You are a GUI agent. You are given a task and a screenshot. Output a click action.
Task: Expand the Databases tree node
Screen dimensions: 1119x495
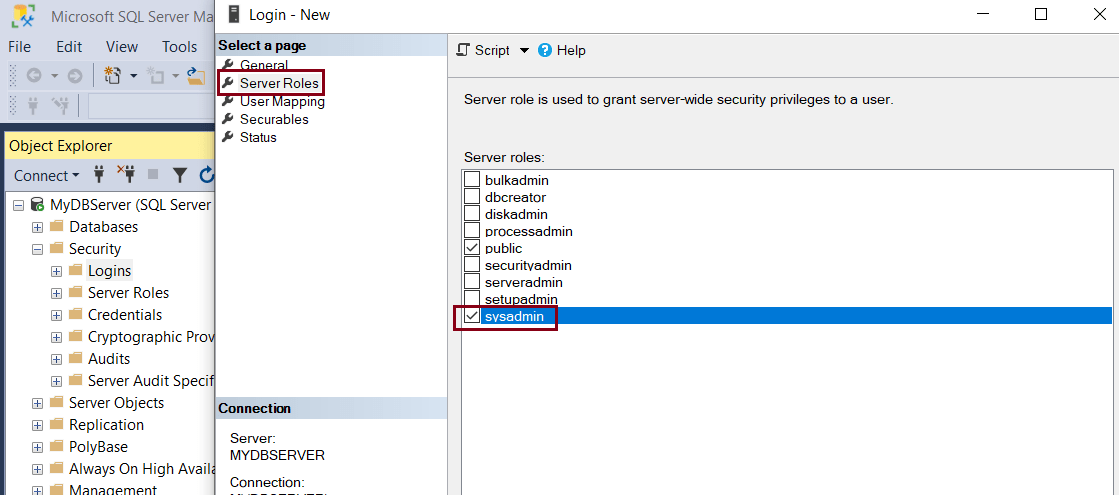37,227
